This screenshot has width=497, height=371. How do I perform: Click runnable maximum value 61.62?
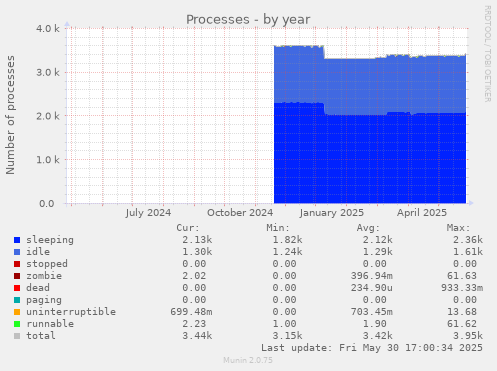(462, 324)
